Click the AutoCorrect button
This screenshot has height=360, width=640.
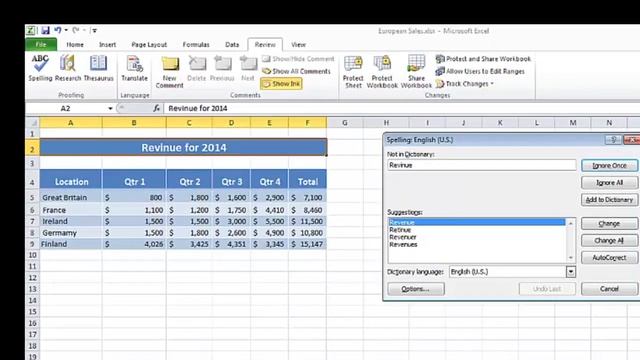click(609, 258)
